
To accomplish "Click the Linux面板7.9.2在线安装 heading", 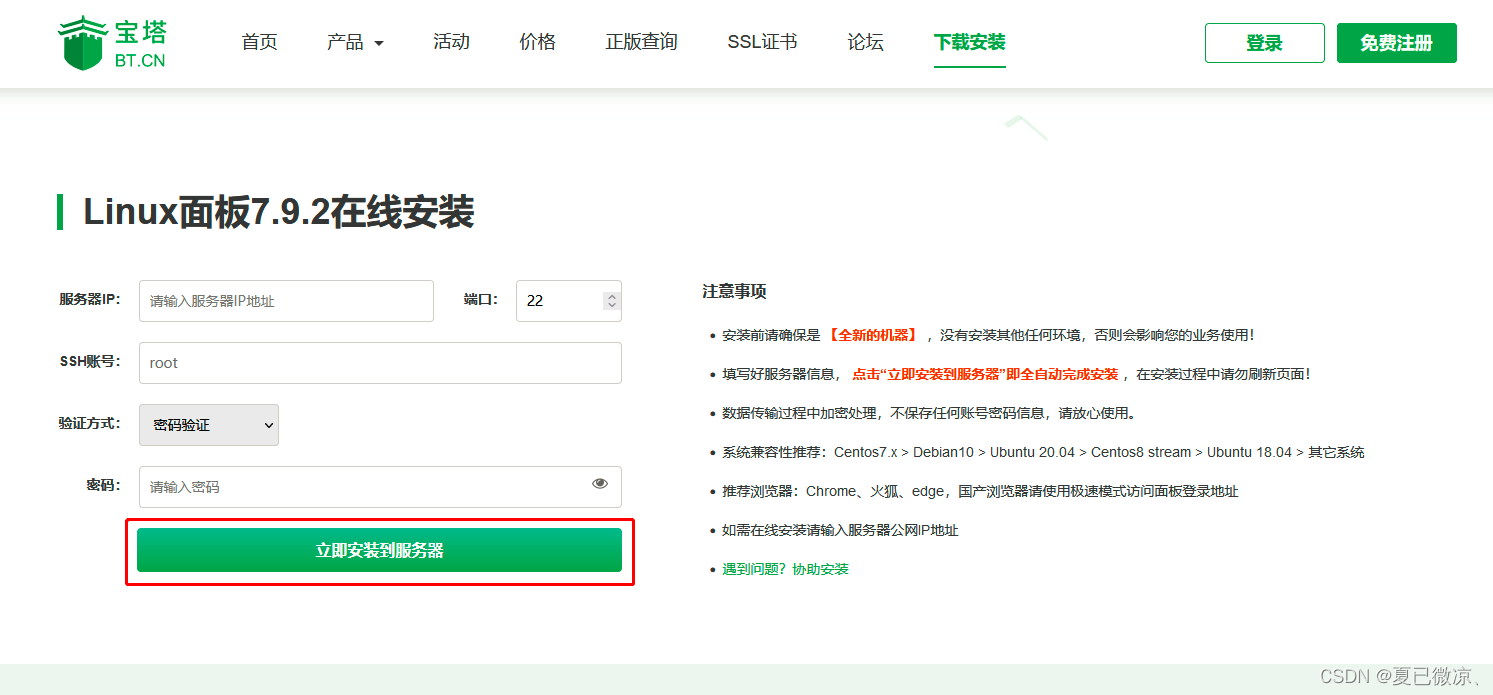I will coord(278,212).
